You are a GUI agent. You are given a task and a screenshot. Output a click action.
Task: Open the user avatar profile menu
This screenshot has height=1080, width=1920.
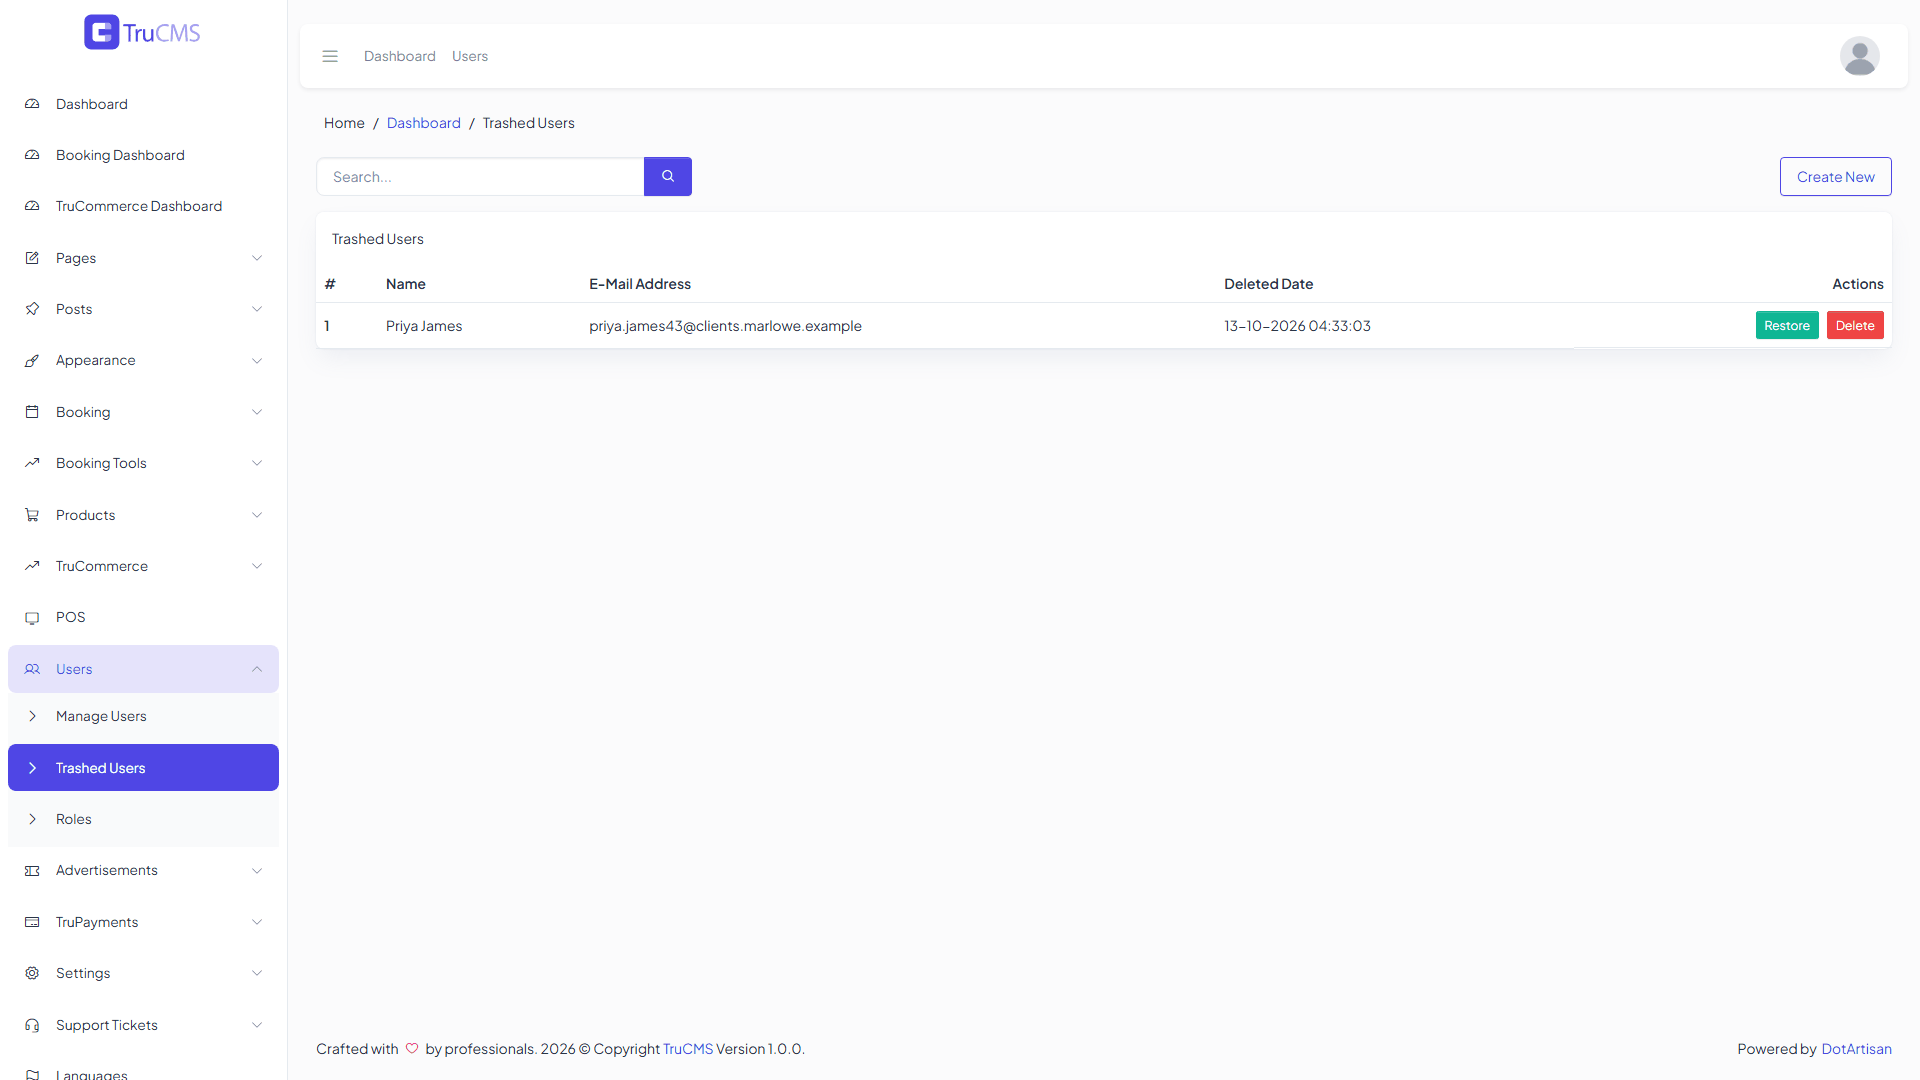(1860, 56)
